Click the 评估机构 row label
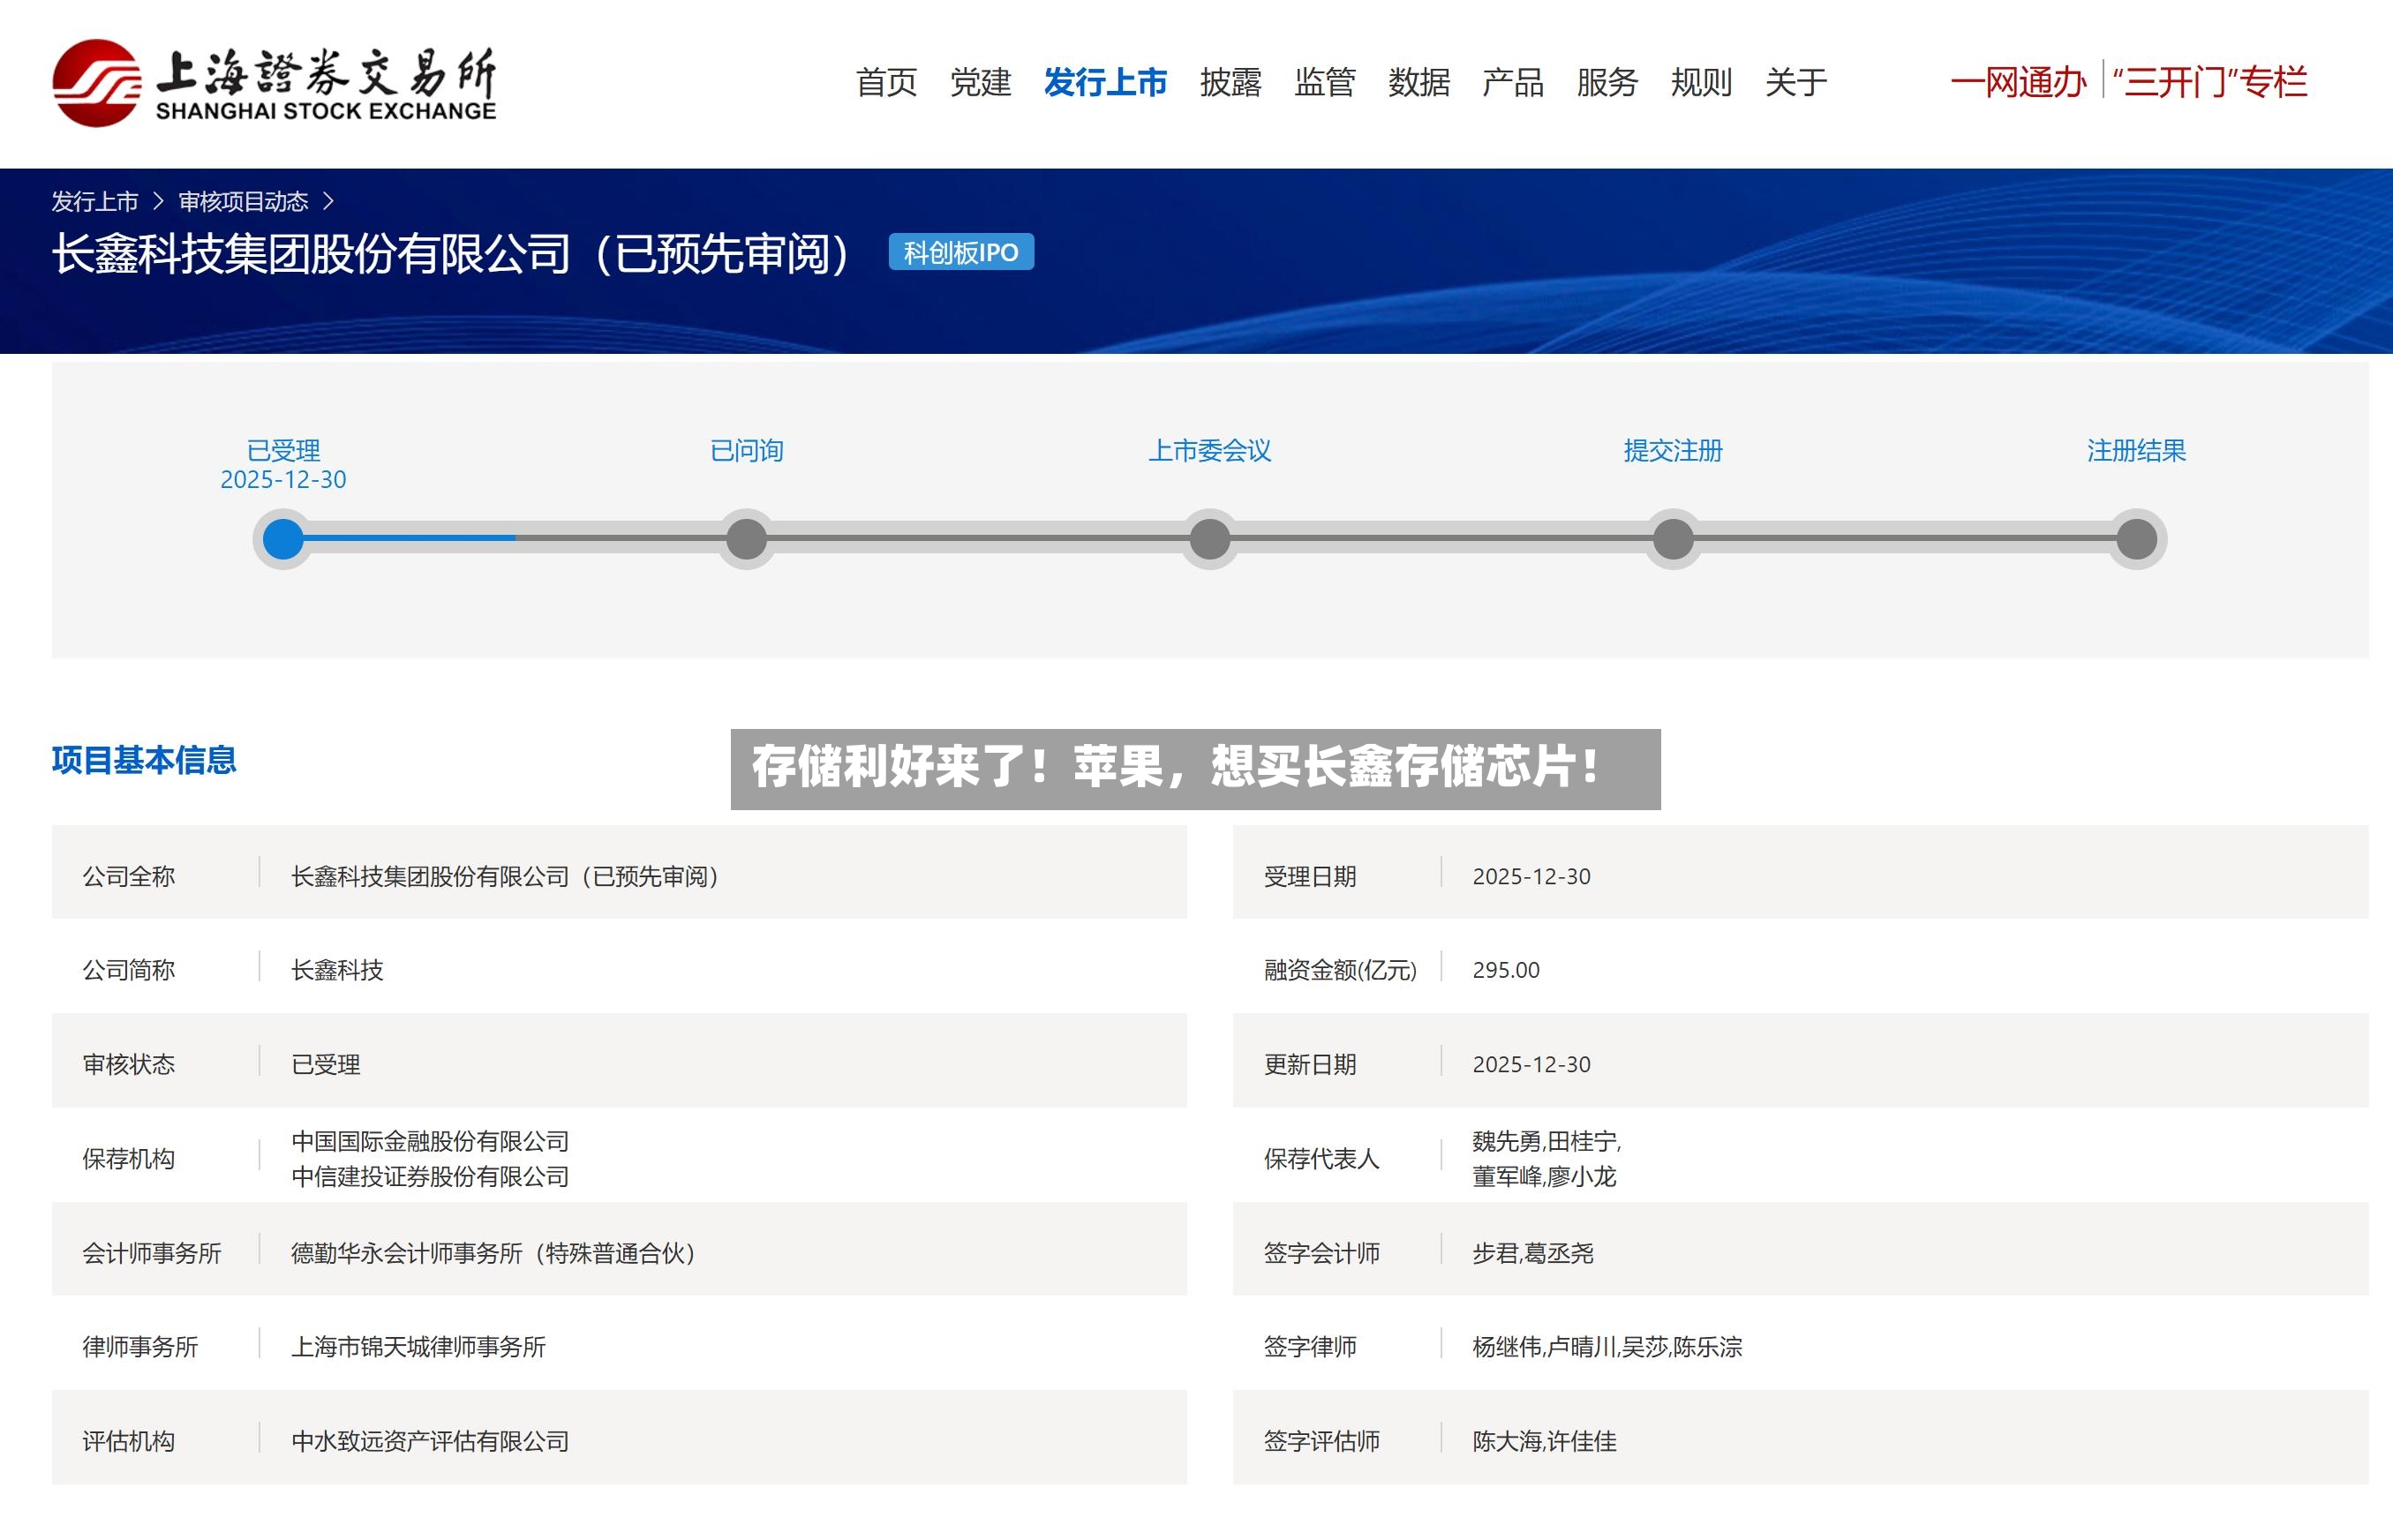Image resolution: width=2393 pixels, height=1540 pixels. click(x=128, y=1441)
